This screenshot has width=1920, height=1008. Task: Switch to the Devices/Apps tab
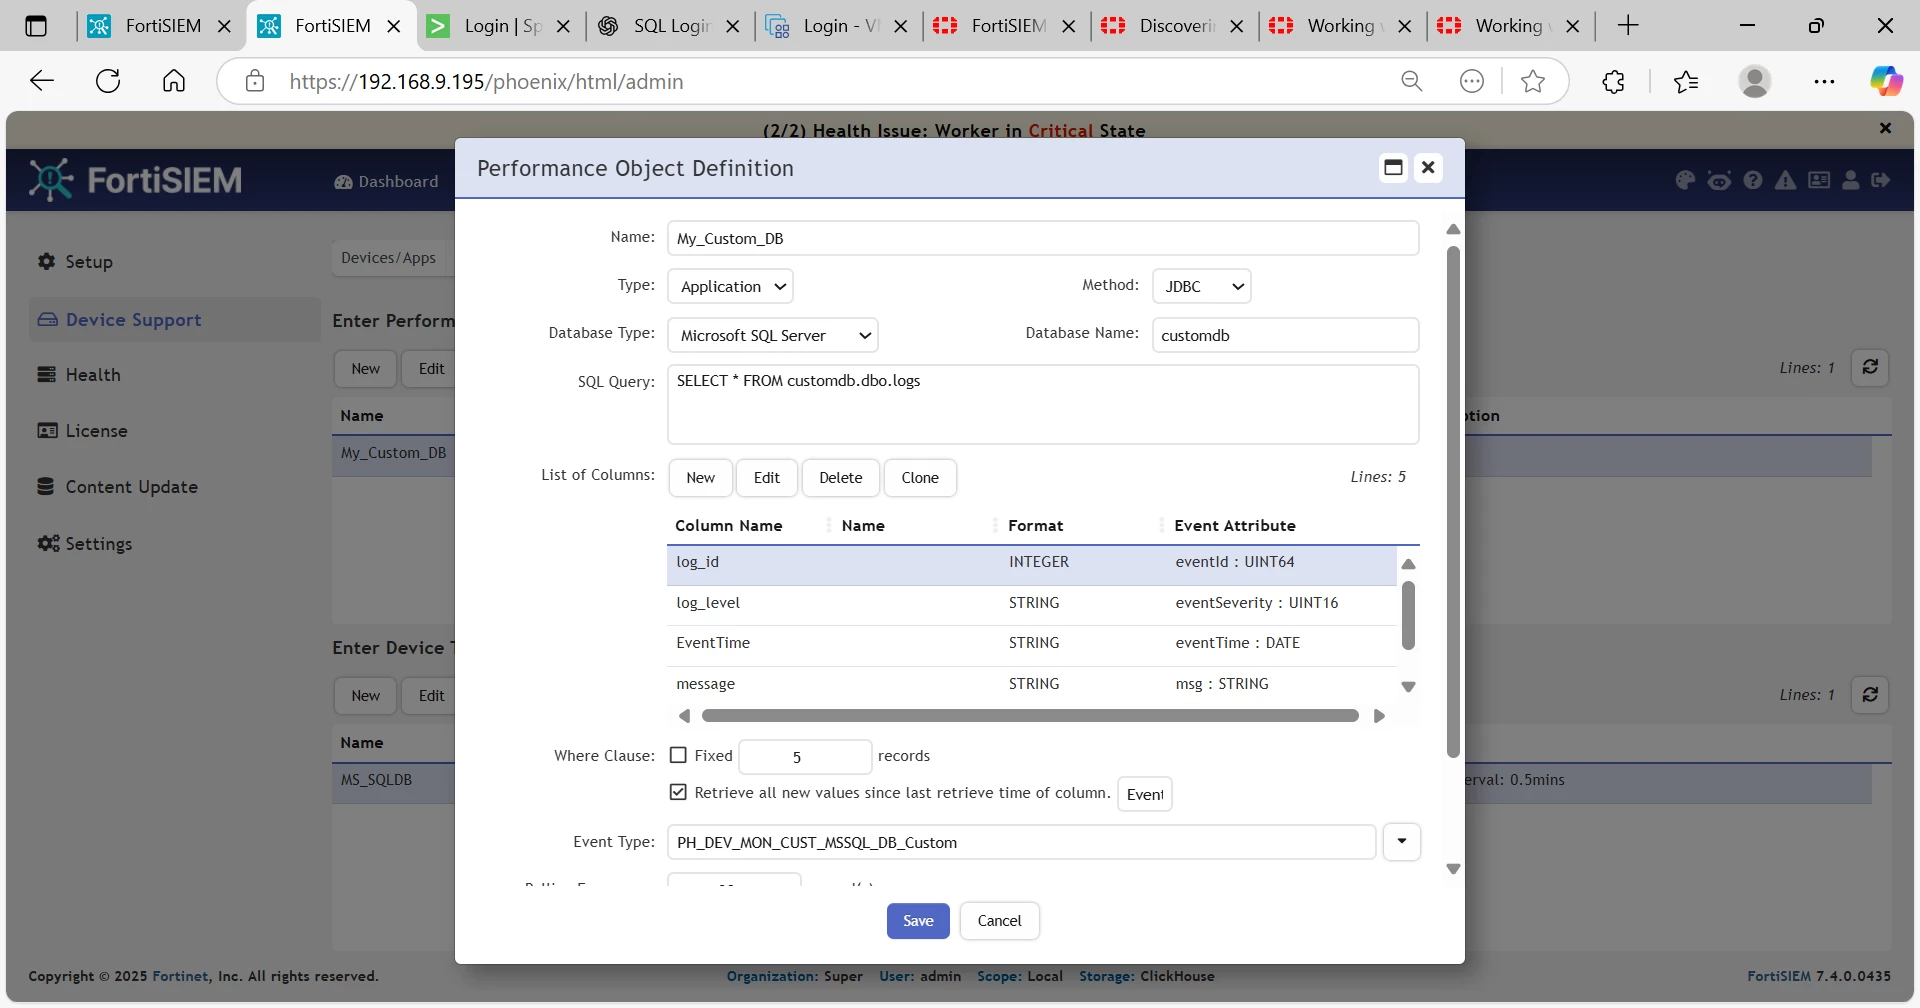(388, 258)
